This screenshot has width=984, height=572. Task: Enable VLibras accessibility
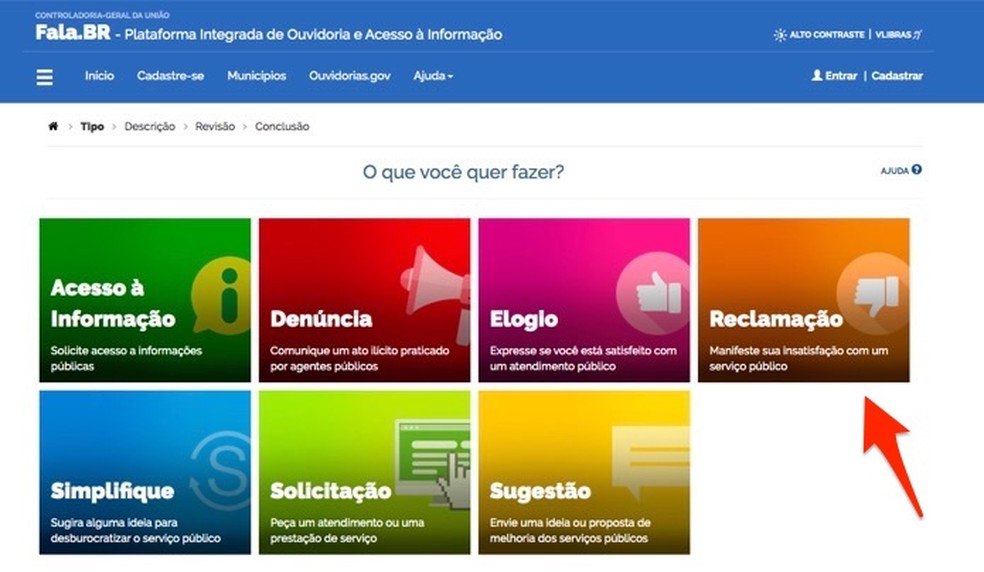(x=898, y=35)
